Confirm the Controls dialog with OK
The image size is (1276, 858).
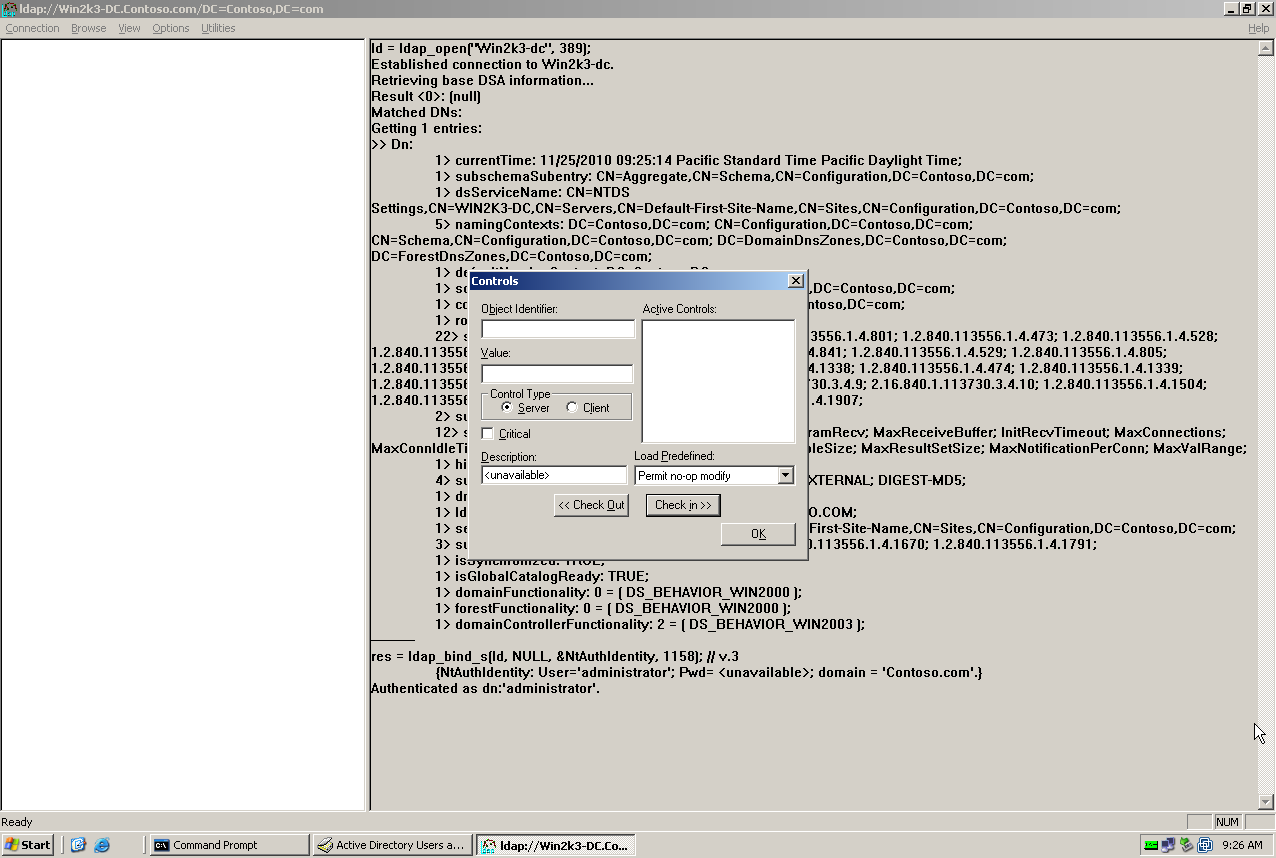(x=757, y=533)
